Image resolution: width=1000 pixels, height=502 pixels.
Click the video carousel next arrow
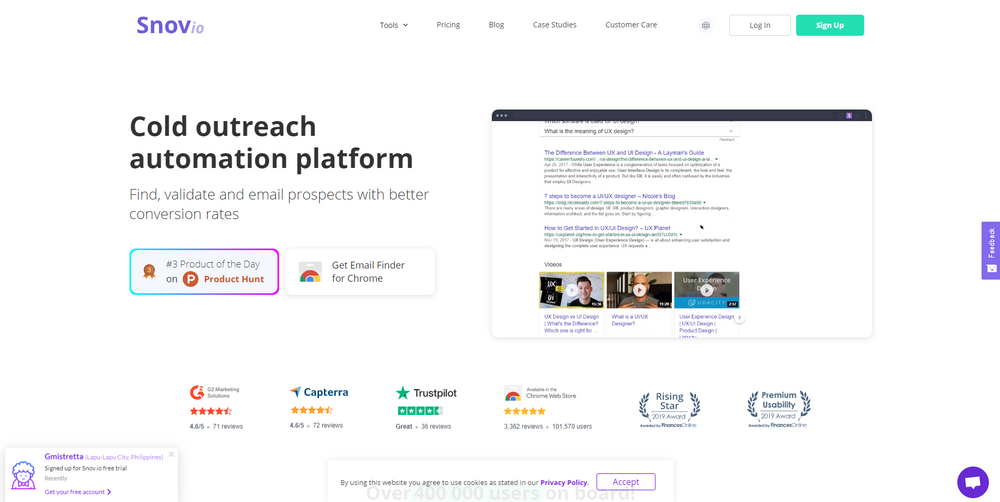click(739, 318)
